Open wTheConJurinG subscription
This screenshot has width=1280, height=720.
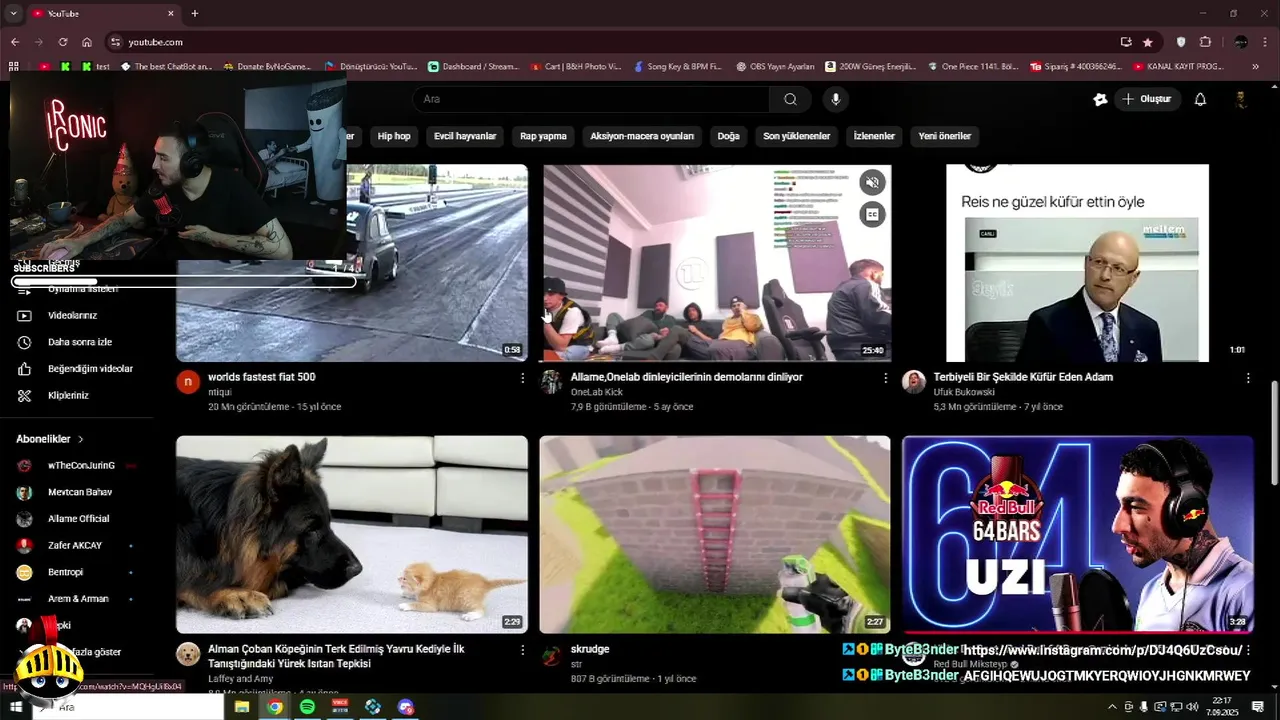click(80, 465)
